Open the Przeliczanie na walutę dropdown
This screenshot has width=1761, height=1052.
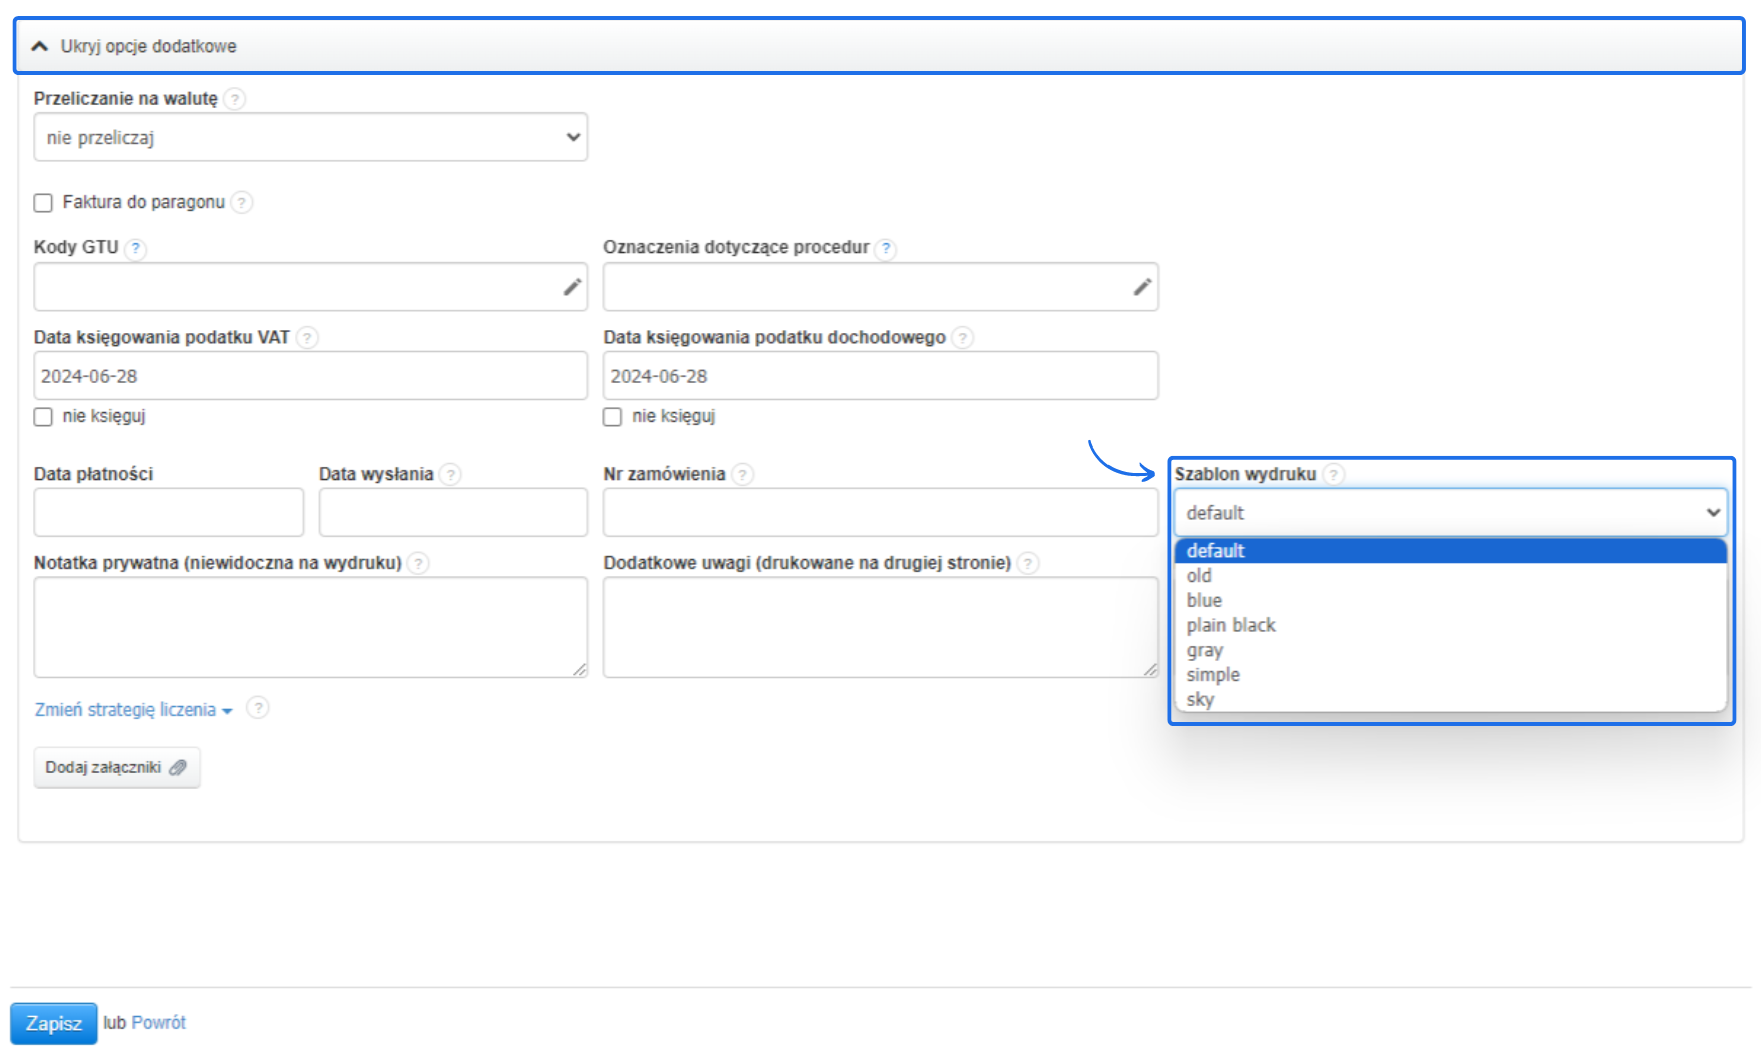pos(310,137)
